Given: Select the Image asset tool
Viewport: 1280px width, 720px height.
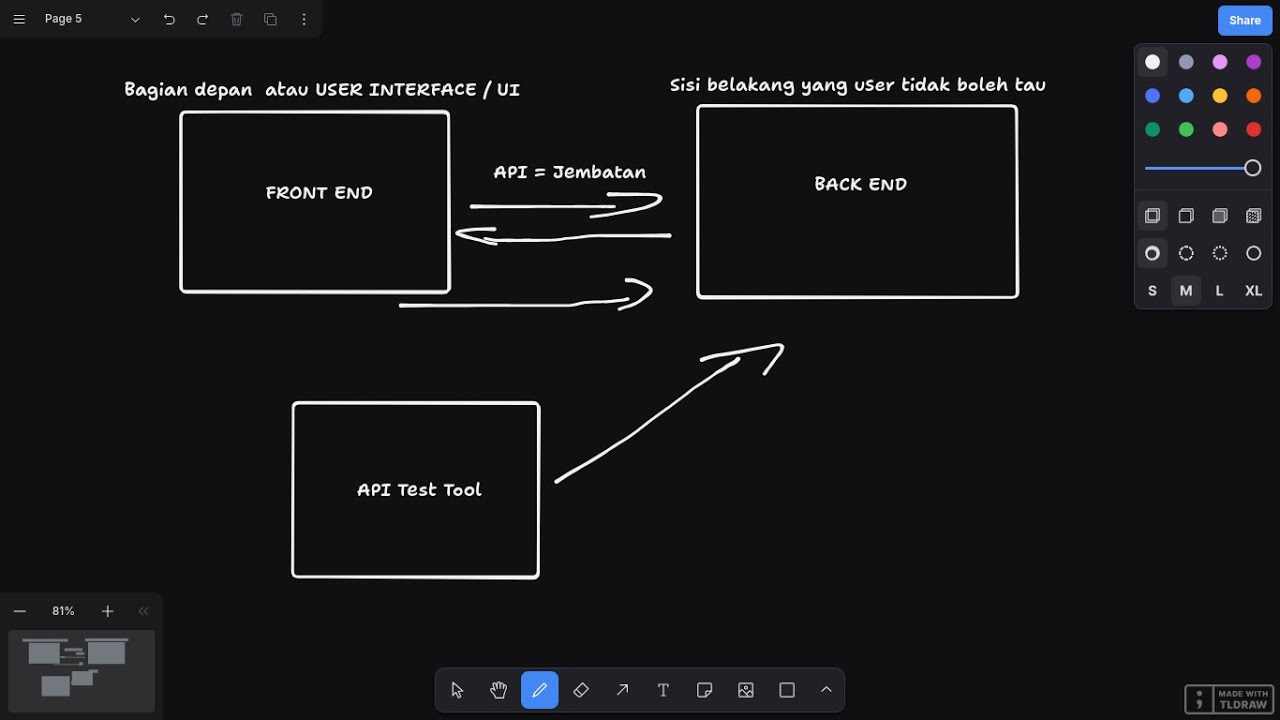Looking at the screenshot, I should point(745,690).
